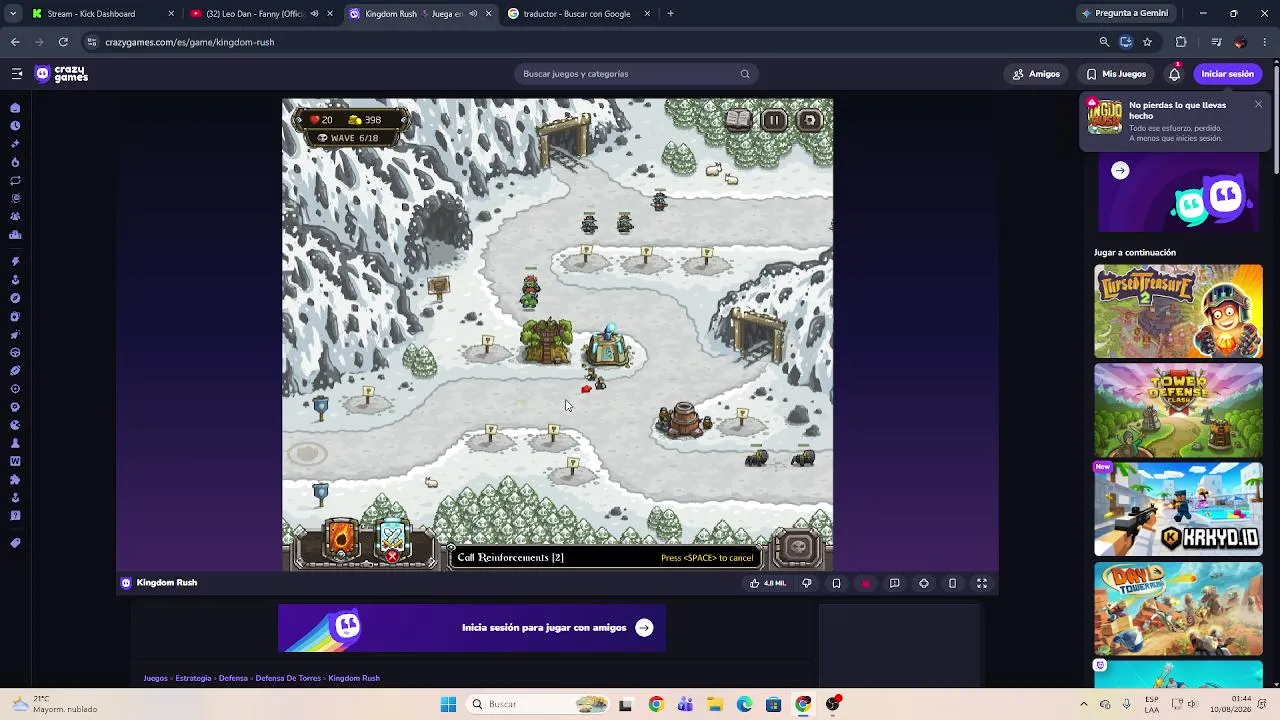1280x720 pixels.
Task: Open the Krkyd.io game thumbnail
Action: [x=1178, y=509]
